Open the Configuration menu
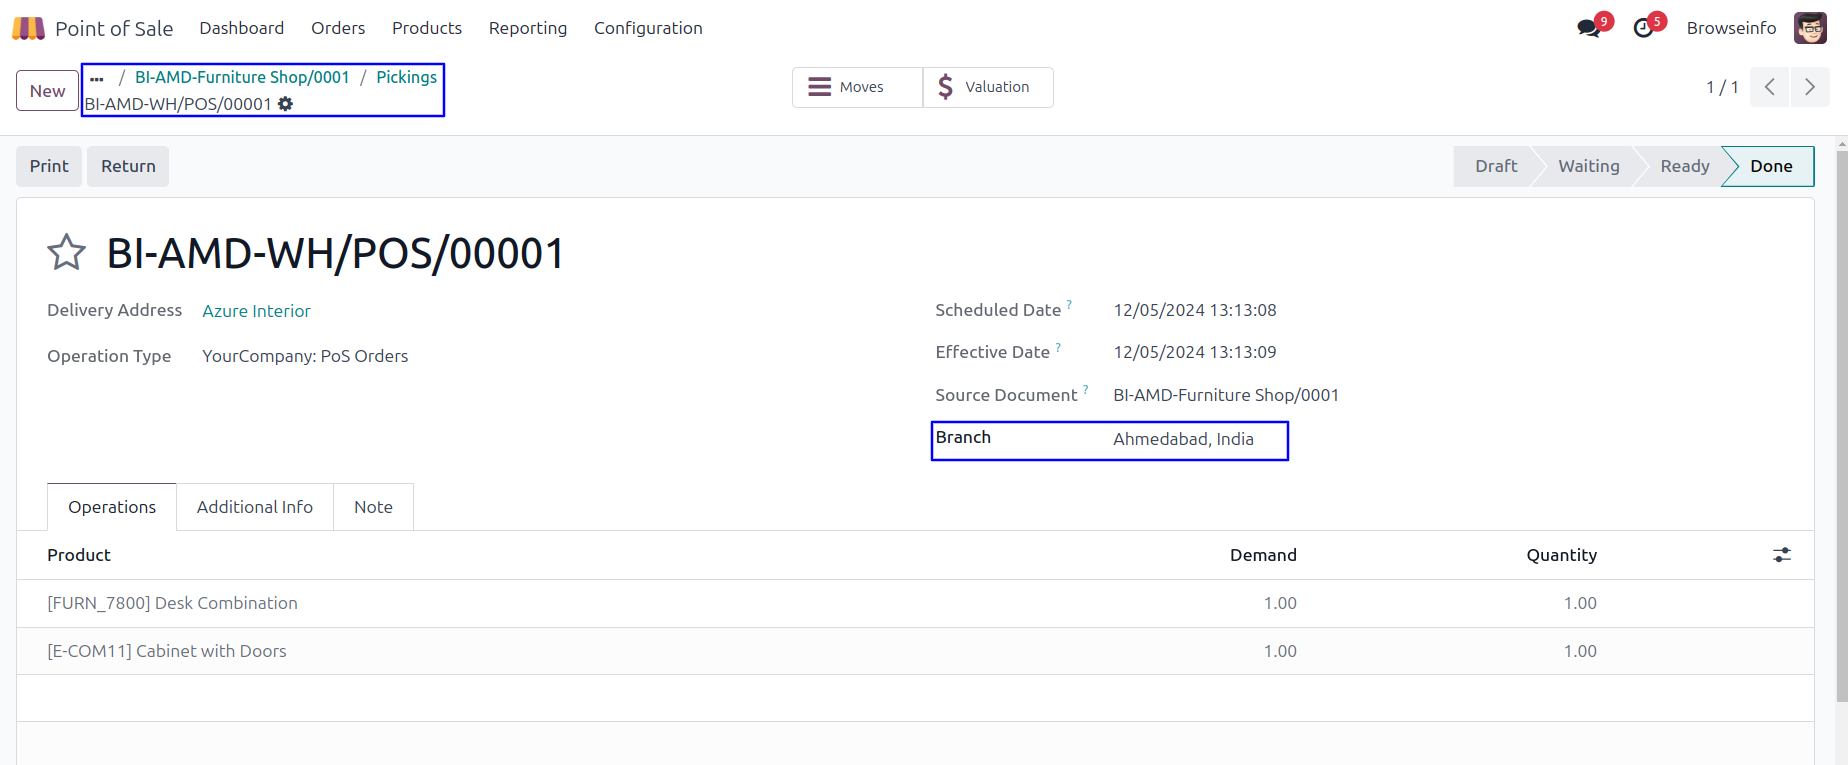This screenshot has width=1848, height=765. click(648, 28)
